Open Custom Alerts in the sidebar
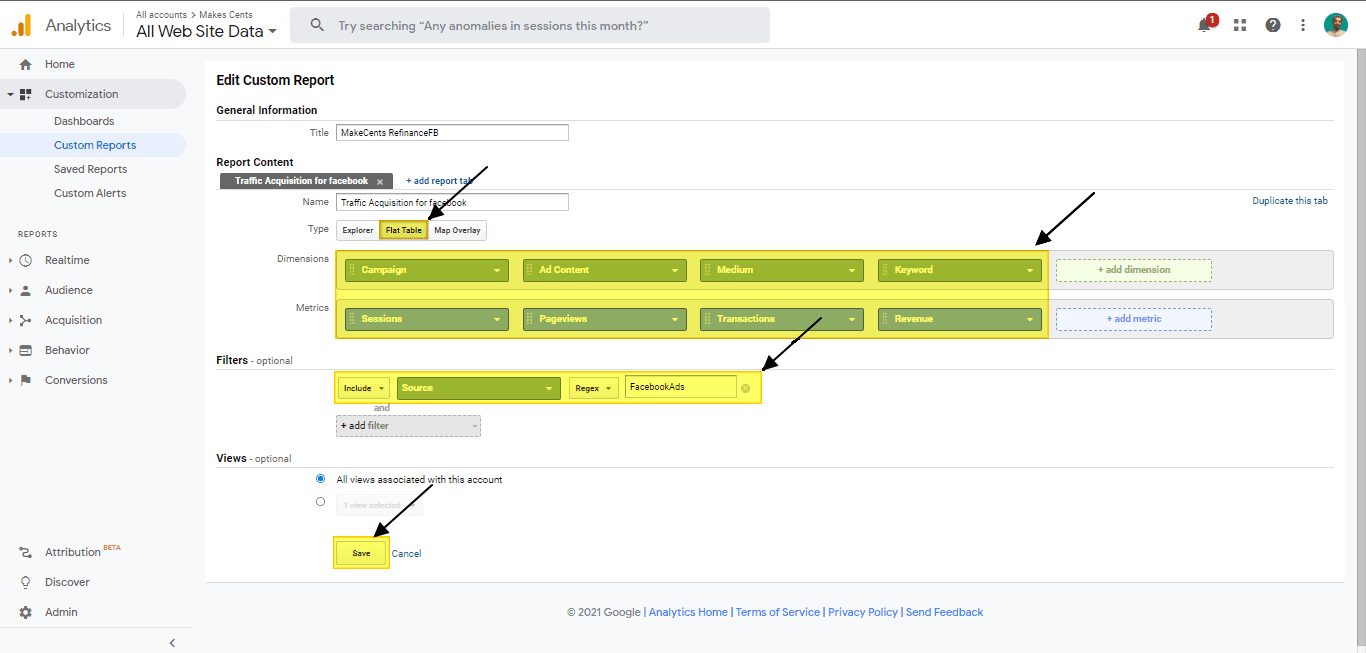This screenshot has height=653, width=1366. [x=90, y=193]
